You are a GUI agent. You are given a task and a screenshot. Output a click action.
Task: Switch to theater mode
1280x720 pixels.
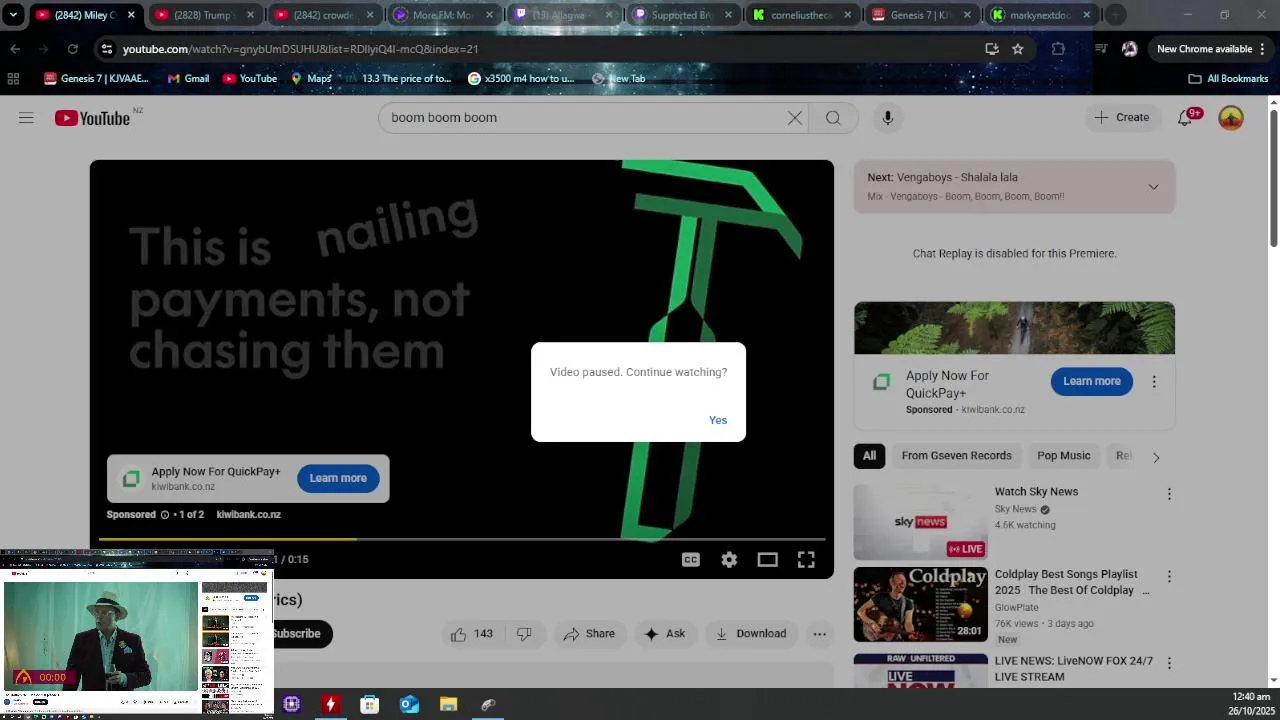click(x=767, y=560)
